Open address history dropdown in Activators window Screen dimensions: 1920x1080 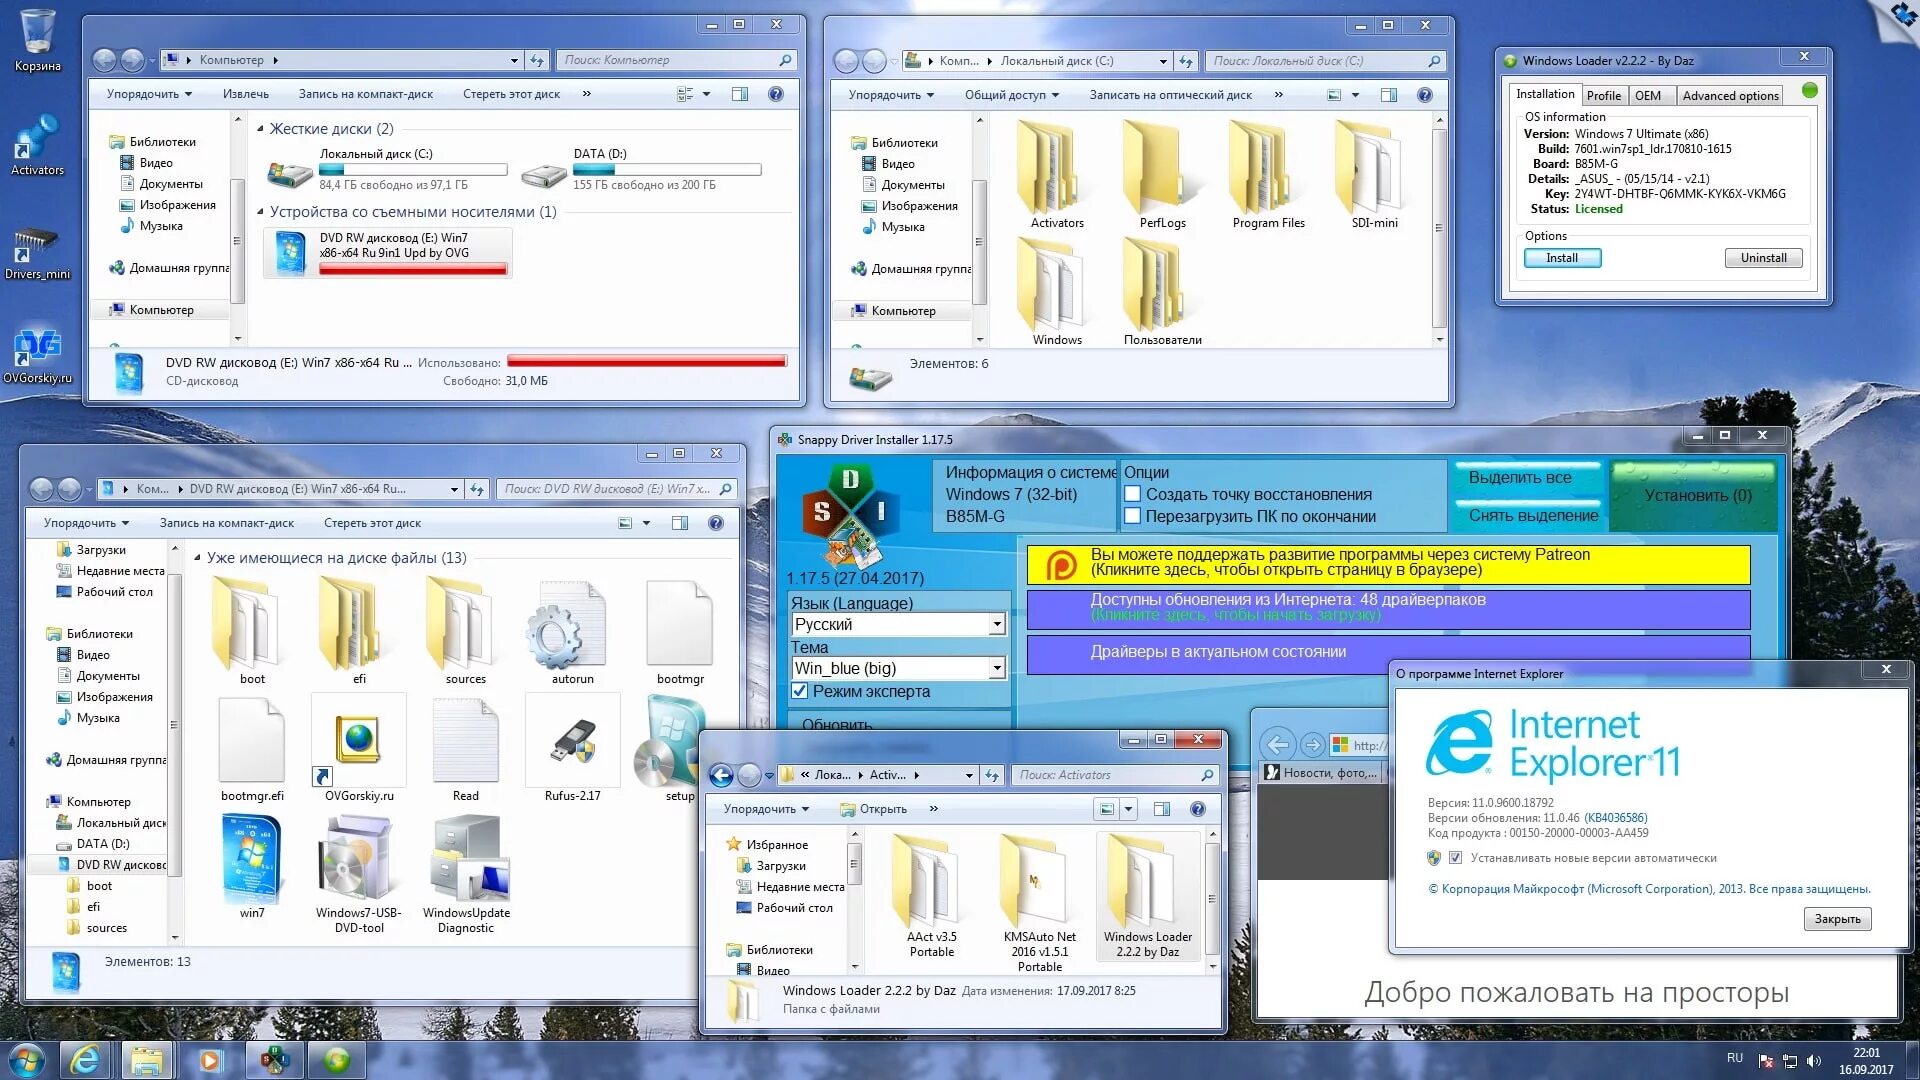[968, 775]
